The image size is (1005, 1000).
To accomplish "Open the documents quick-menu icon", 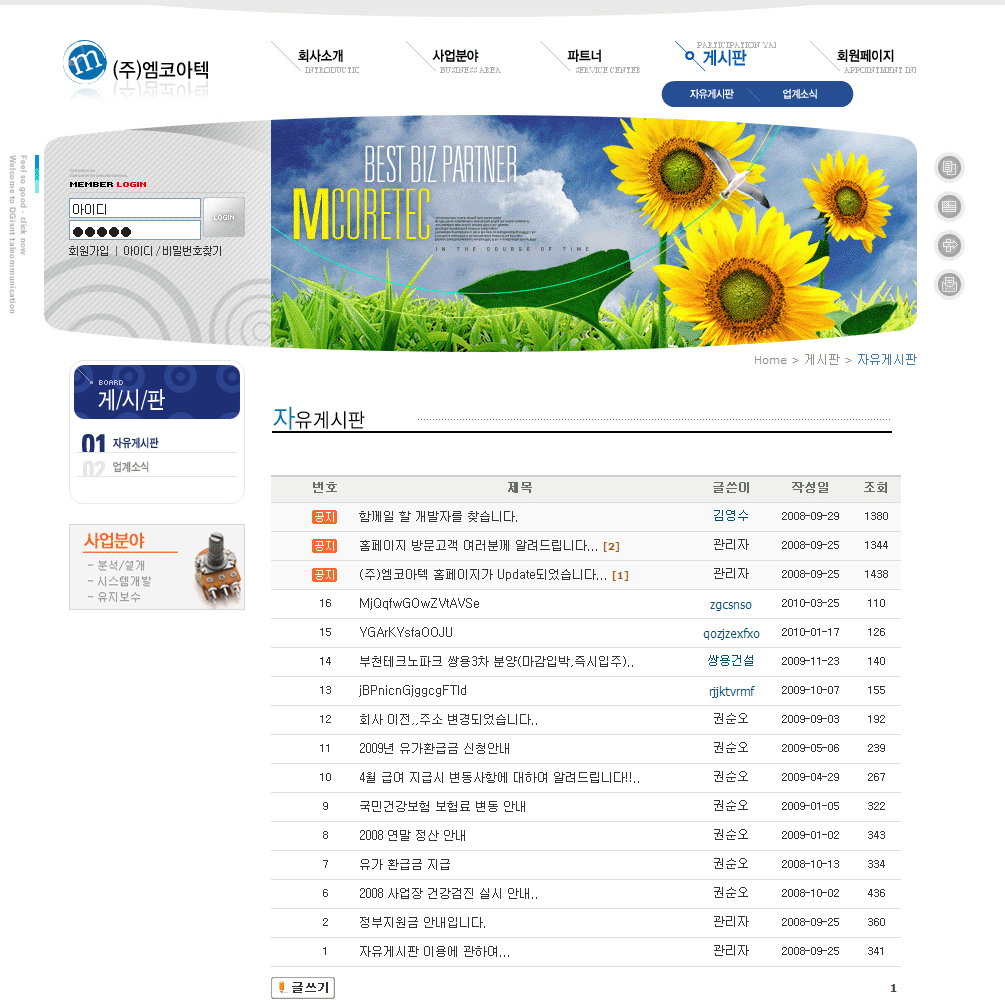I will click(x=949, y=168).
